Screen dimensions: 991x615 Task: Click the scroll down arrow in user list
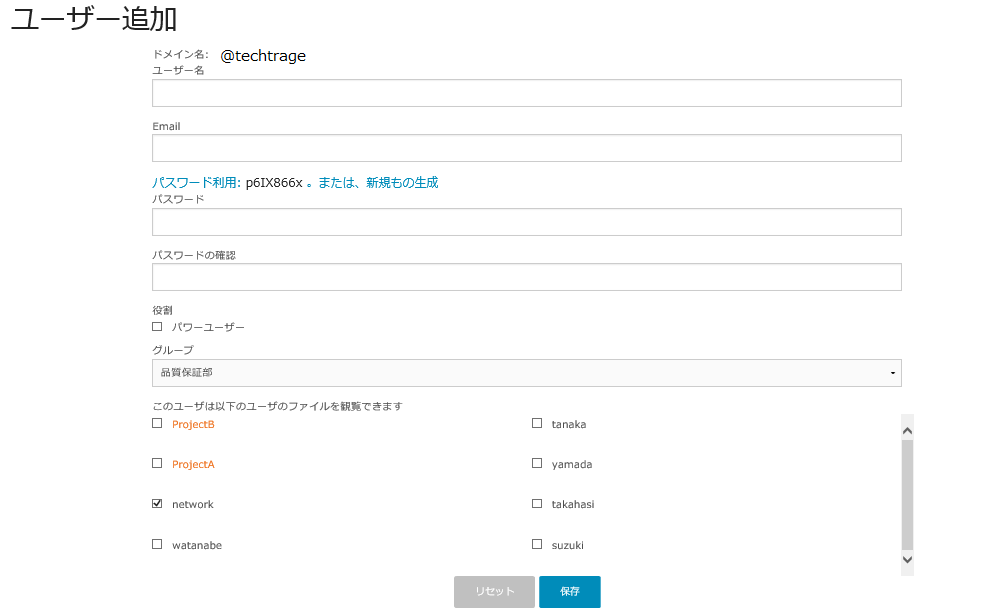point(907,560)
